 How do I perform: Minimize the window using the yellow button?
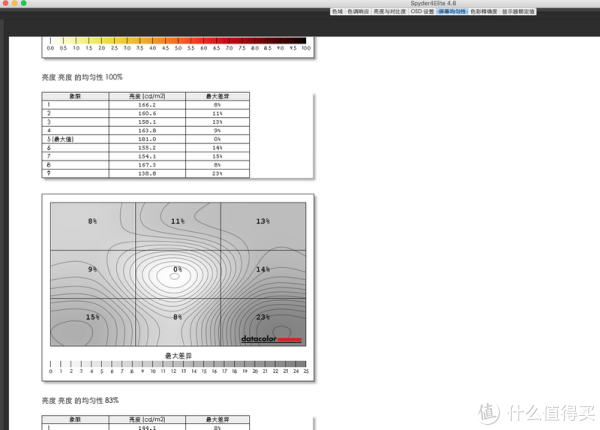click(x=15, y=3)
